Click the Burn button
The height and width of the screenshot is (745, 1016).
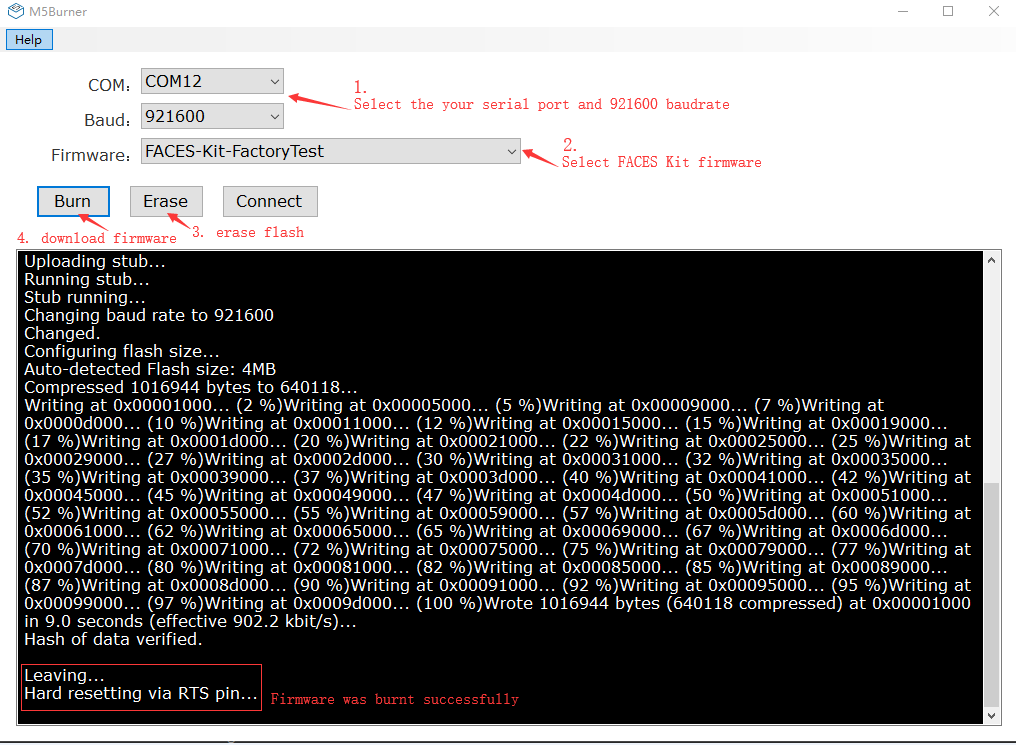(73, 201)
